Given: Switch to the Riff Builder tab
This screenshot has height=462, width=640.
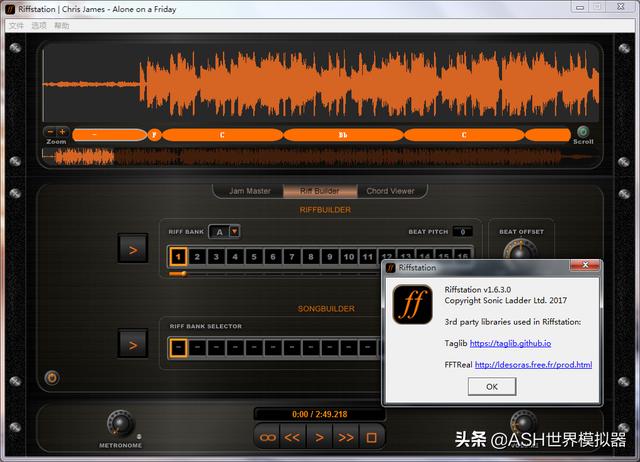Looking at the screenshot, I should [x=320, y=191].
